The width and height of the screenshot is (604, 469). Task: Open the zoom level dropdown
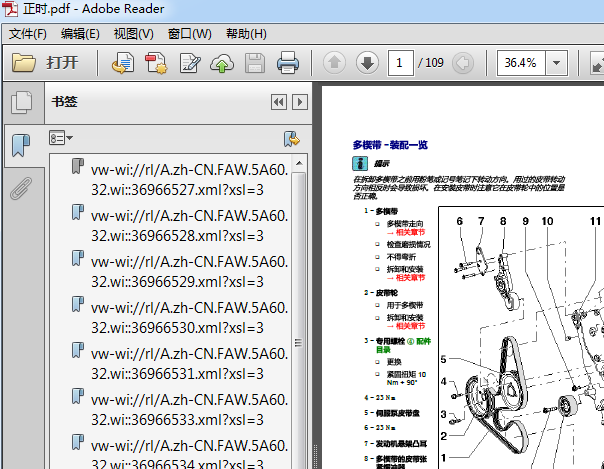point(556,62)
